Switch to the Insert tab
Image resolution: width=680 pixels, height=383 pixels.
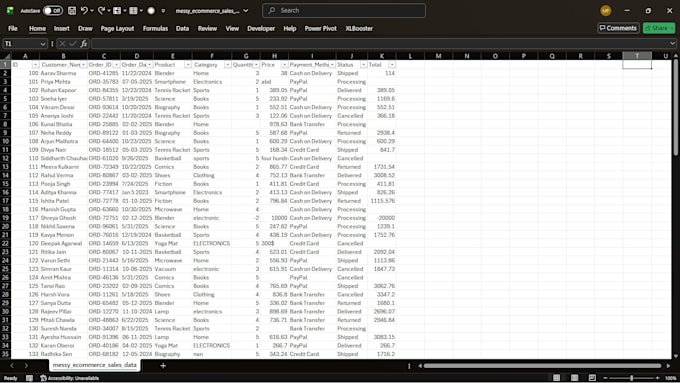point(62,28)
